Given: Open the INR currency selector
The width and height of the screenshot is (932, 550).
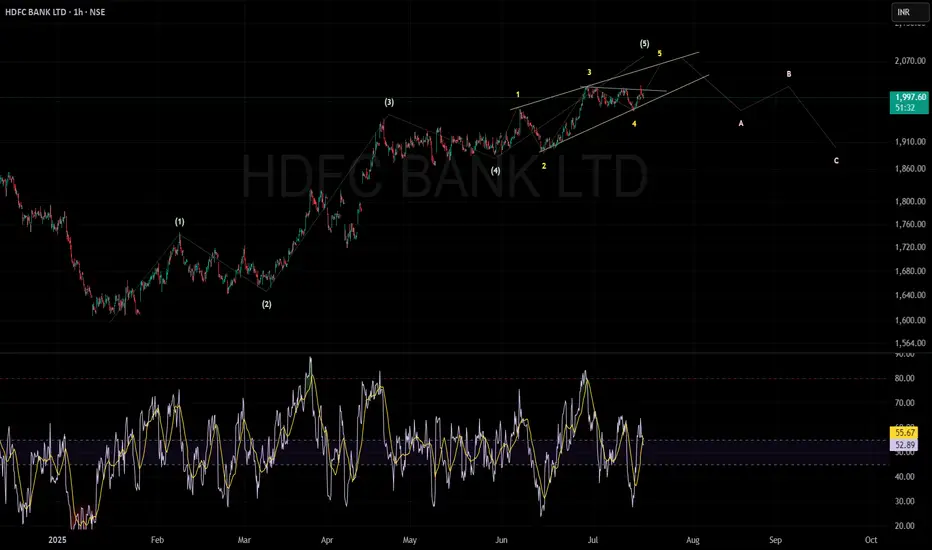Looking at the screenshot, I should pyautogui.click(x=910, y=12).
